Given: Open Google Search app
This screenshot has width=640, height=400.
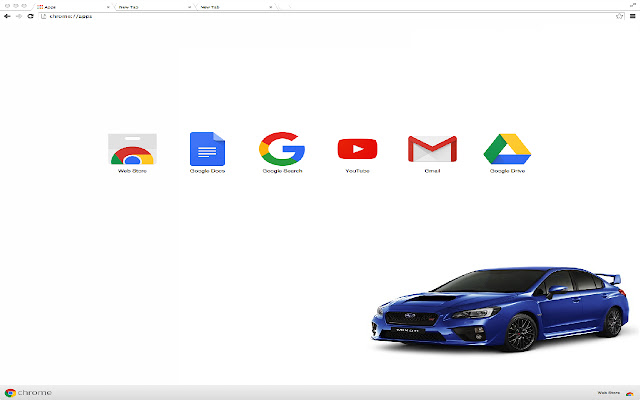Looking at the screenshot, I should pos(282,149).
